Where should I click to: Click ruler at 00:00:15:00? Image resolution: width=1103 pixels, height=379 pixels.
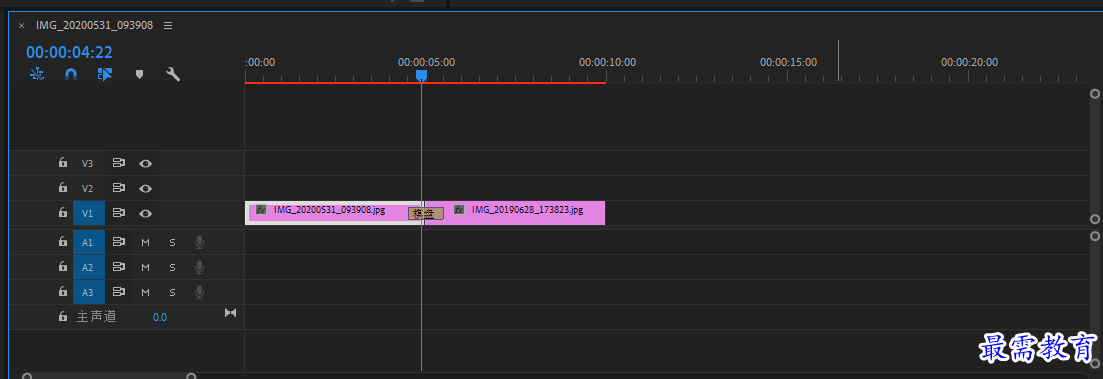click(788, 63)
